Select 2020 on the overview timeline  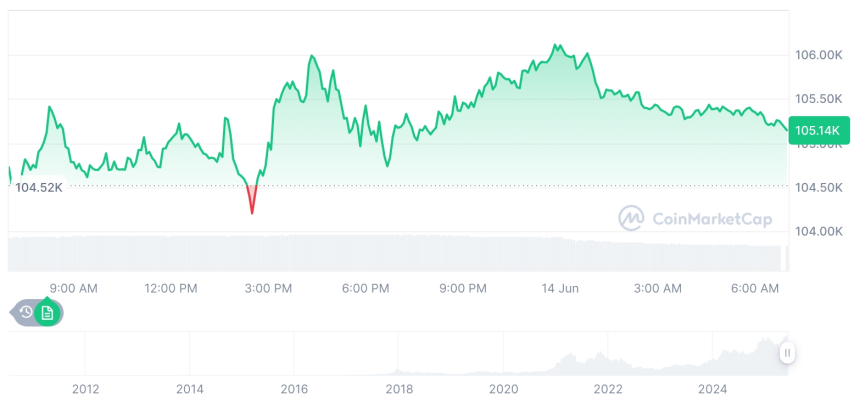click(503, 388)
